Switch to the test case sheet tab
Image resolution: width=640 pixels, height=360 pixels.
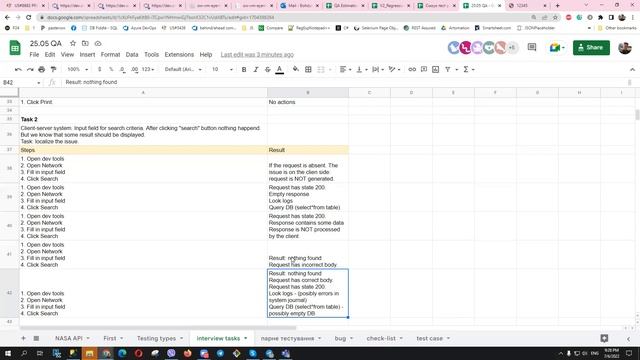[433, 338]
